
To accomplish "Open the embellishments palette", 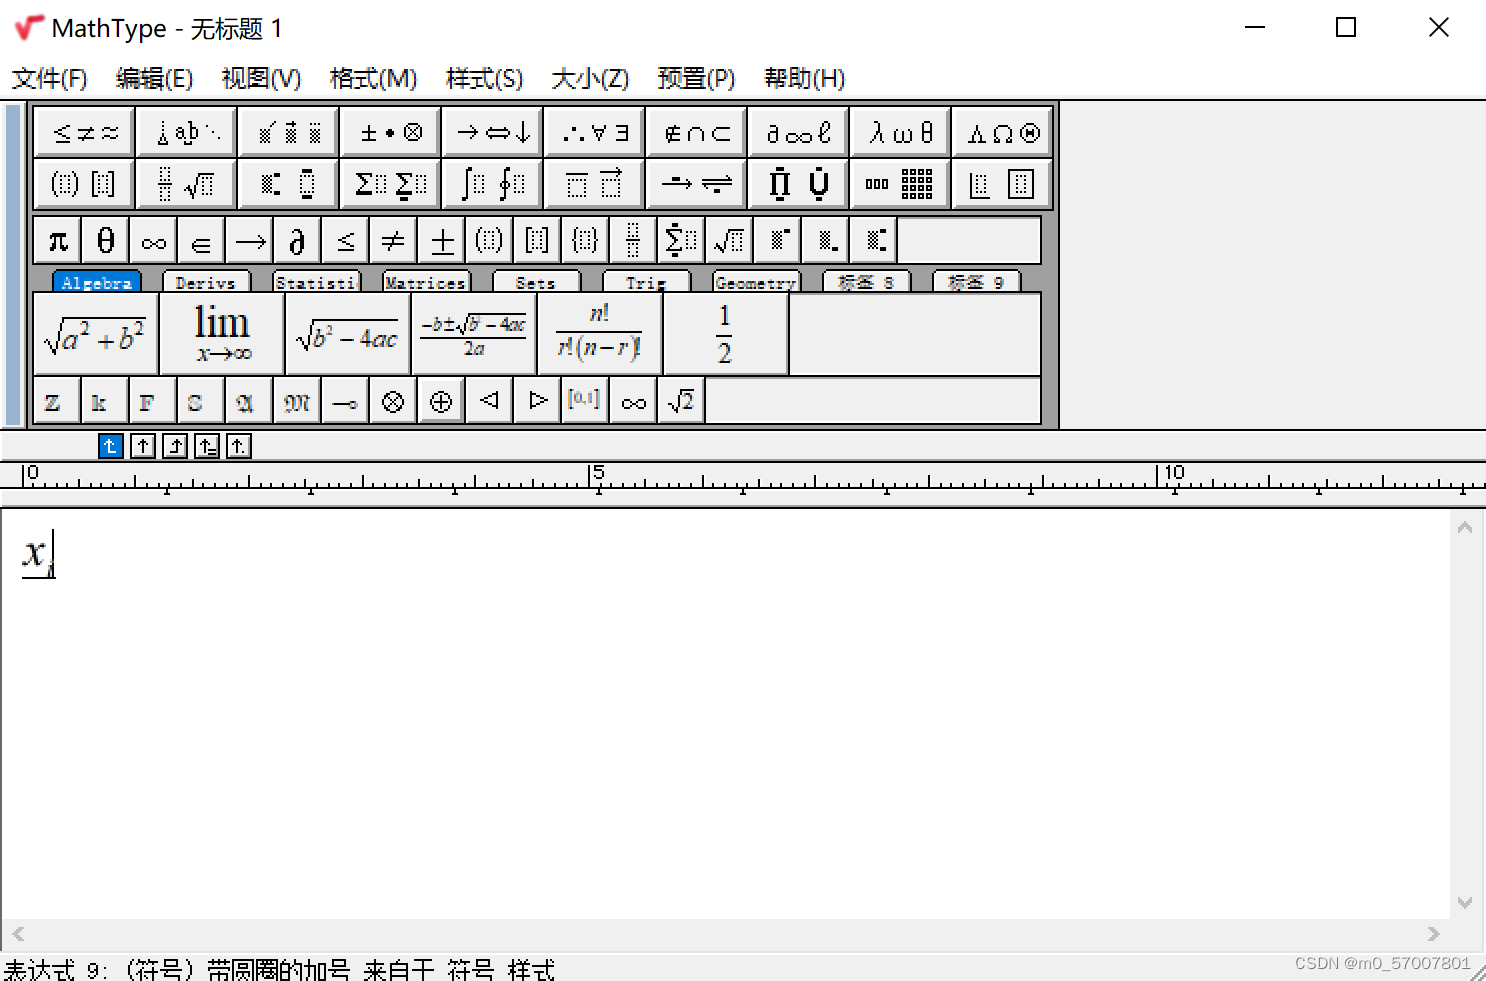I will click(289, 132).
